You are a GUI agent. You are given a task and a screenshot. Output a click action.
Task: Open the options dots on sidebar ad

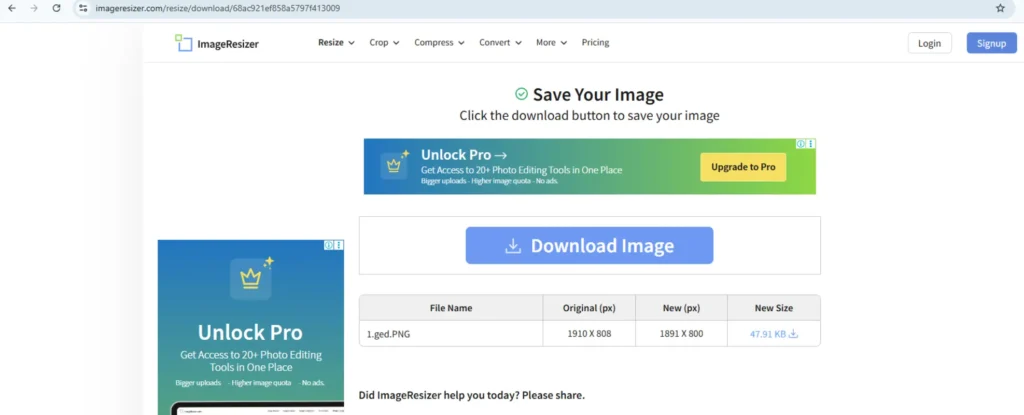(x=340, y=245)
